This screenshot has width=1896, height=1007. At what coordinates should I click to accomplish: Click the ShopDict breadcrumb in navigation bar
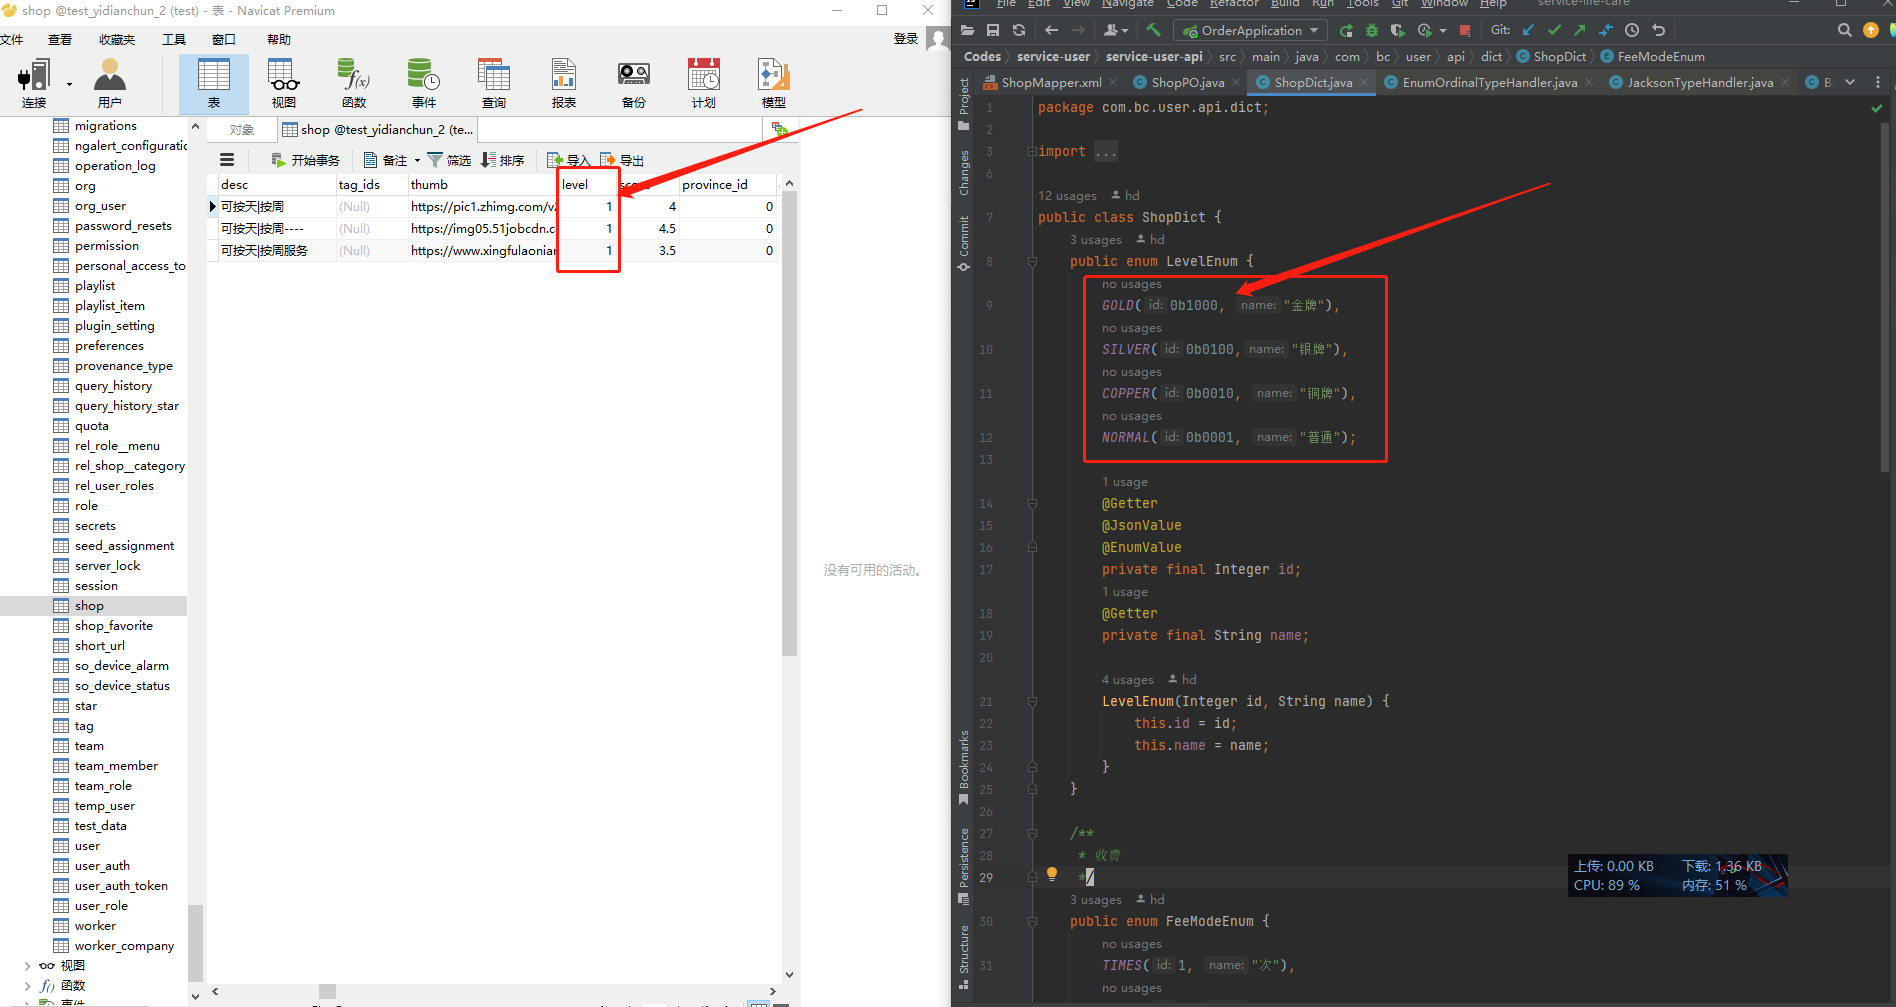point(1551,57)
